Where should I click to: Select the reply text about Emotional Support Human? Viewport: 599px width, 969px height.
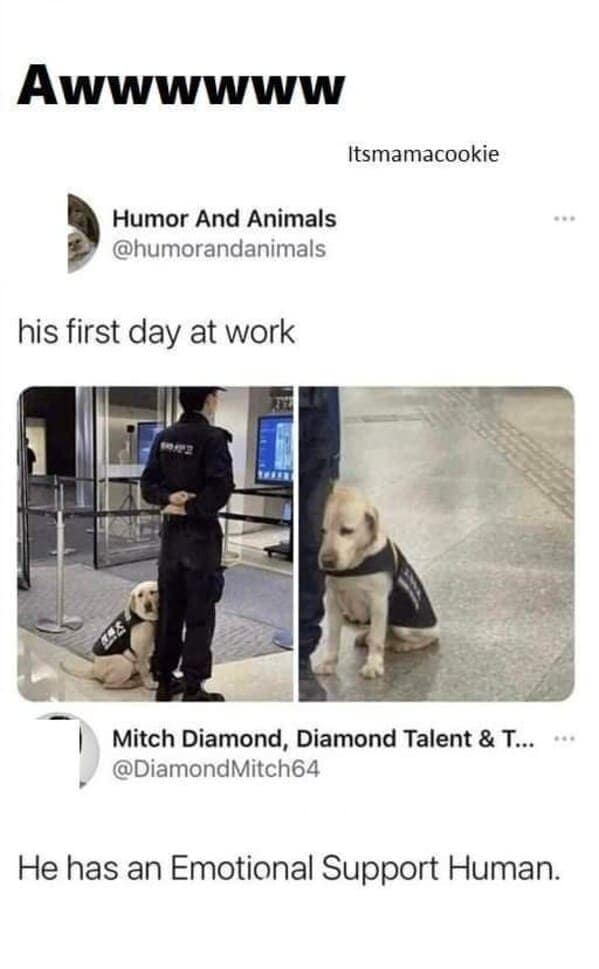coord(289,868)
